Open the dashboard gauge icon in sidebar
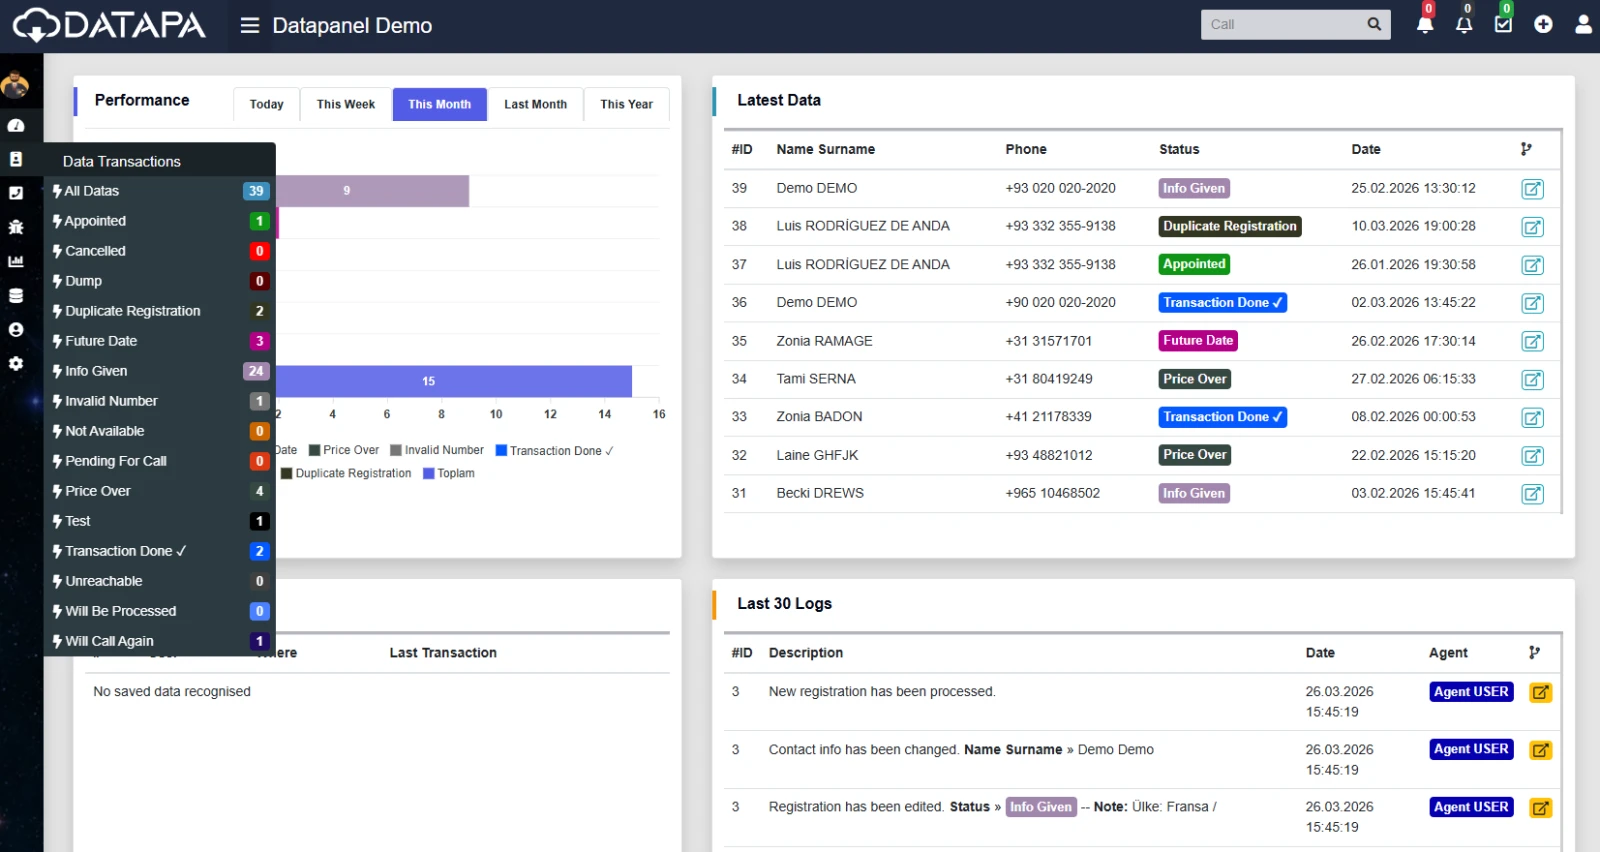This screenshot has height=852, width=1600. (x=16, y=126)
